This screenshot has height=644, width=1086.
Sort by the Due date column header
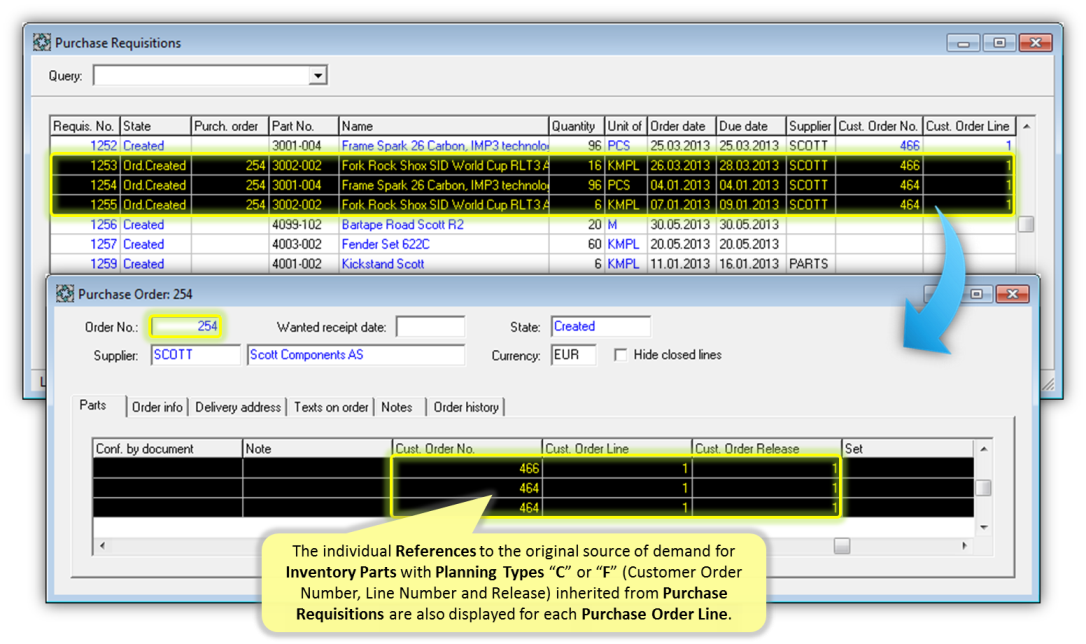(751, 126)
